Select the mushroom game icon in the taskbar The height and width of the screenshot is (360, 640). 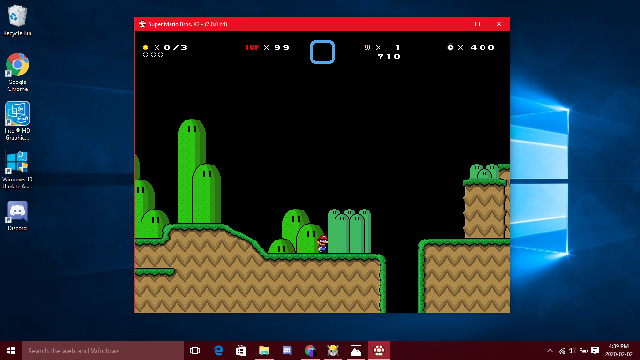379,351
